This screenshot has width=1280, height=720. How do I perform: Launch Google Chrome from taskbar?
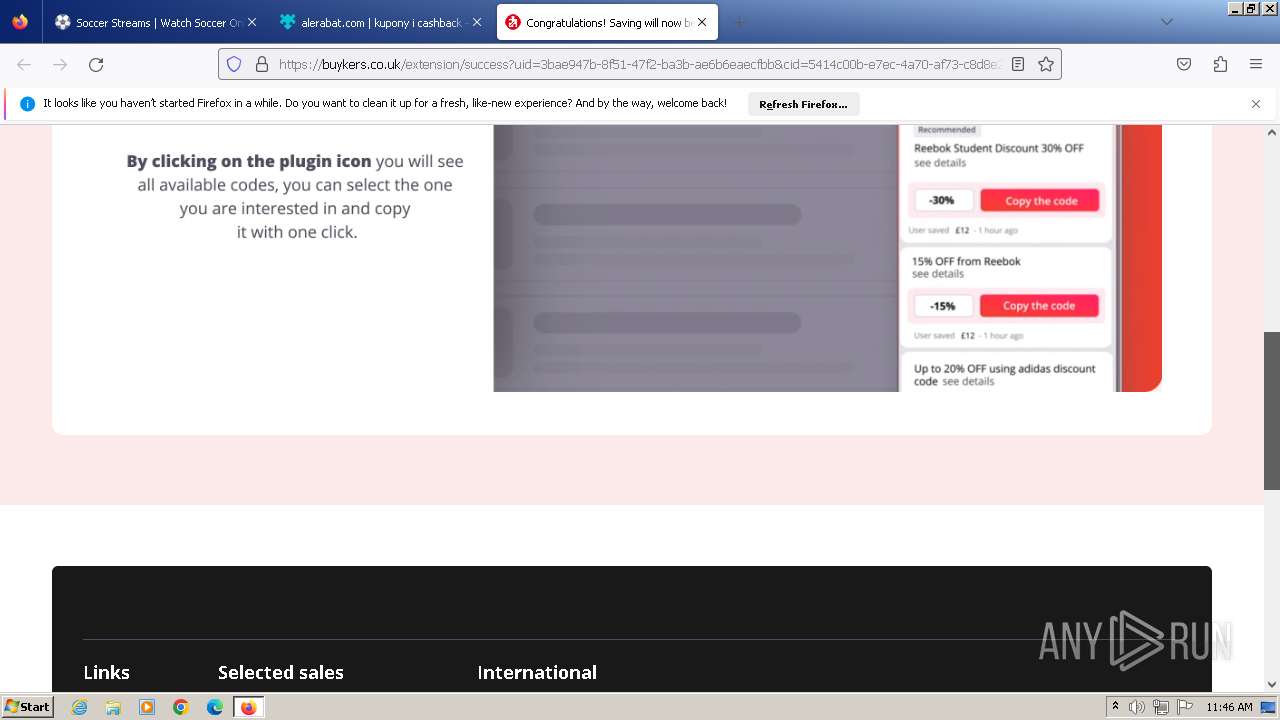[181, 707]
